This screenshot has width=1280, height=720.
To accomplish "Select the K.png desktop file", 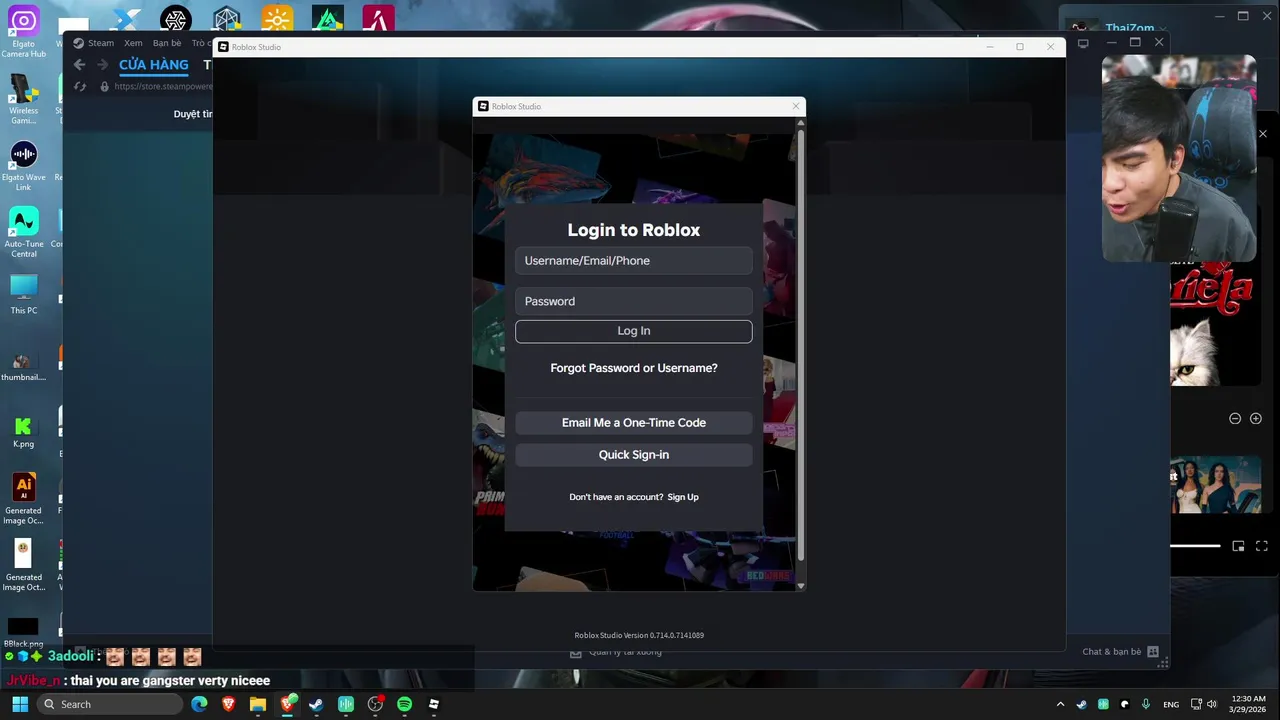I will click(x=23, y=432).
